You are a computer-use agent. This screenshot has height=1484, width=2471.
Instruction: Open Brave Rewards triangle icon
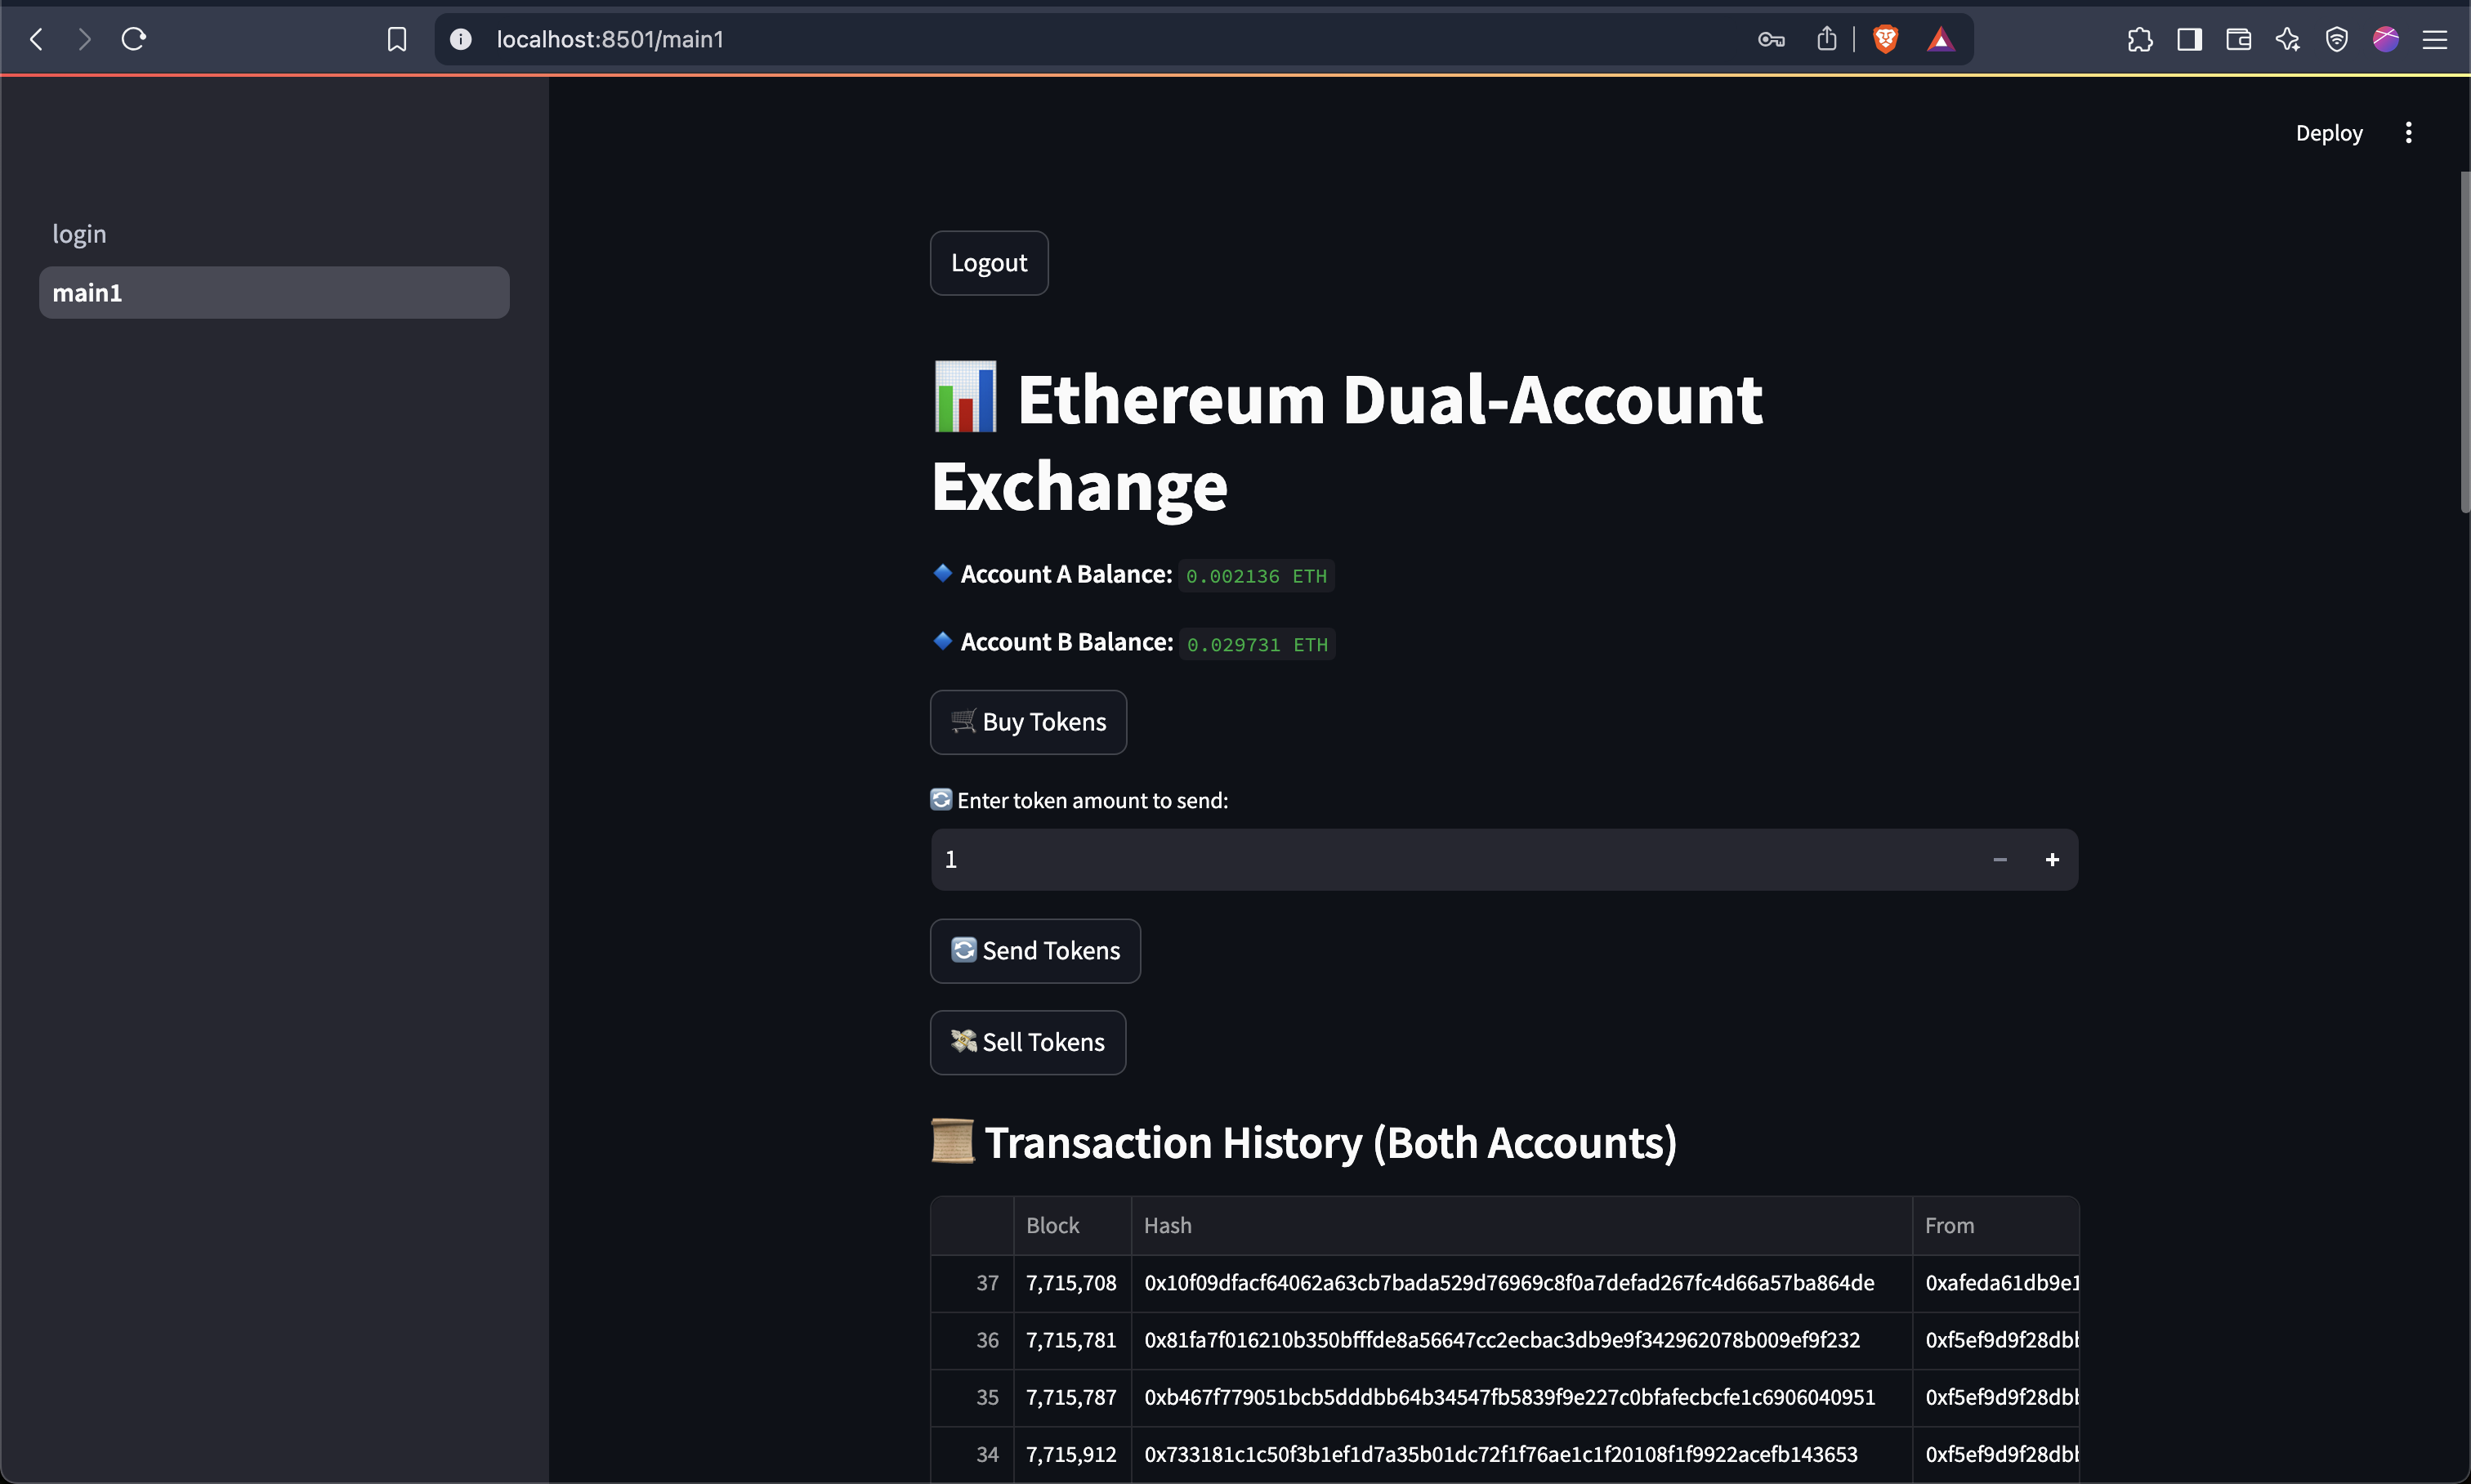point(1941,39)
